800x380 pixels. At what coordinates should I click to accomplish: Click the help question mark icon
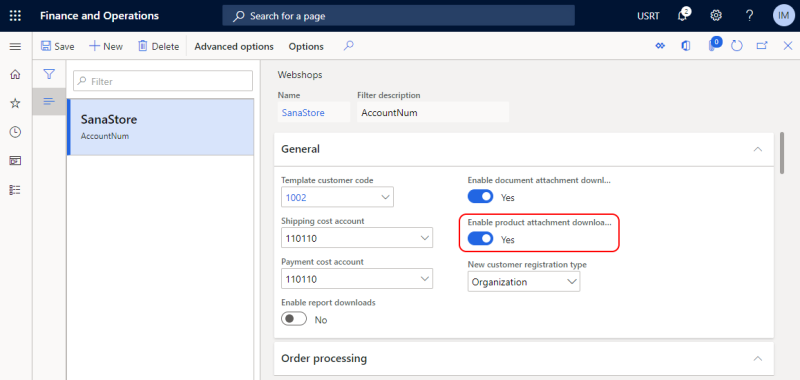(749, 16)
